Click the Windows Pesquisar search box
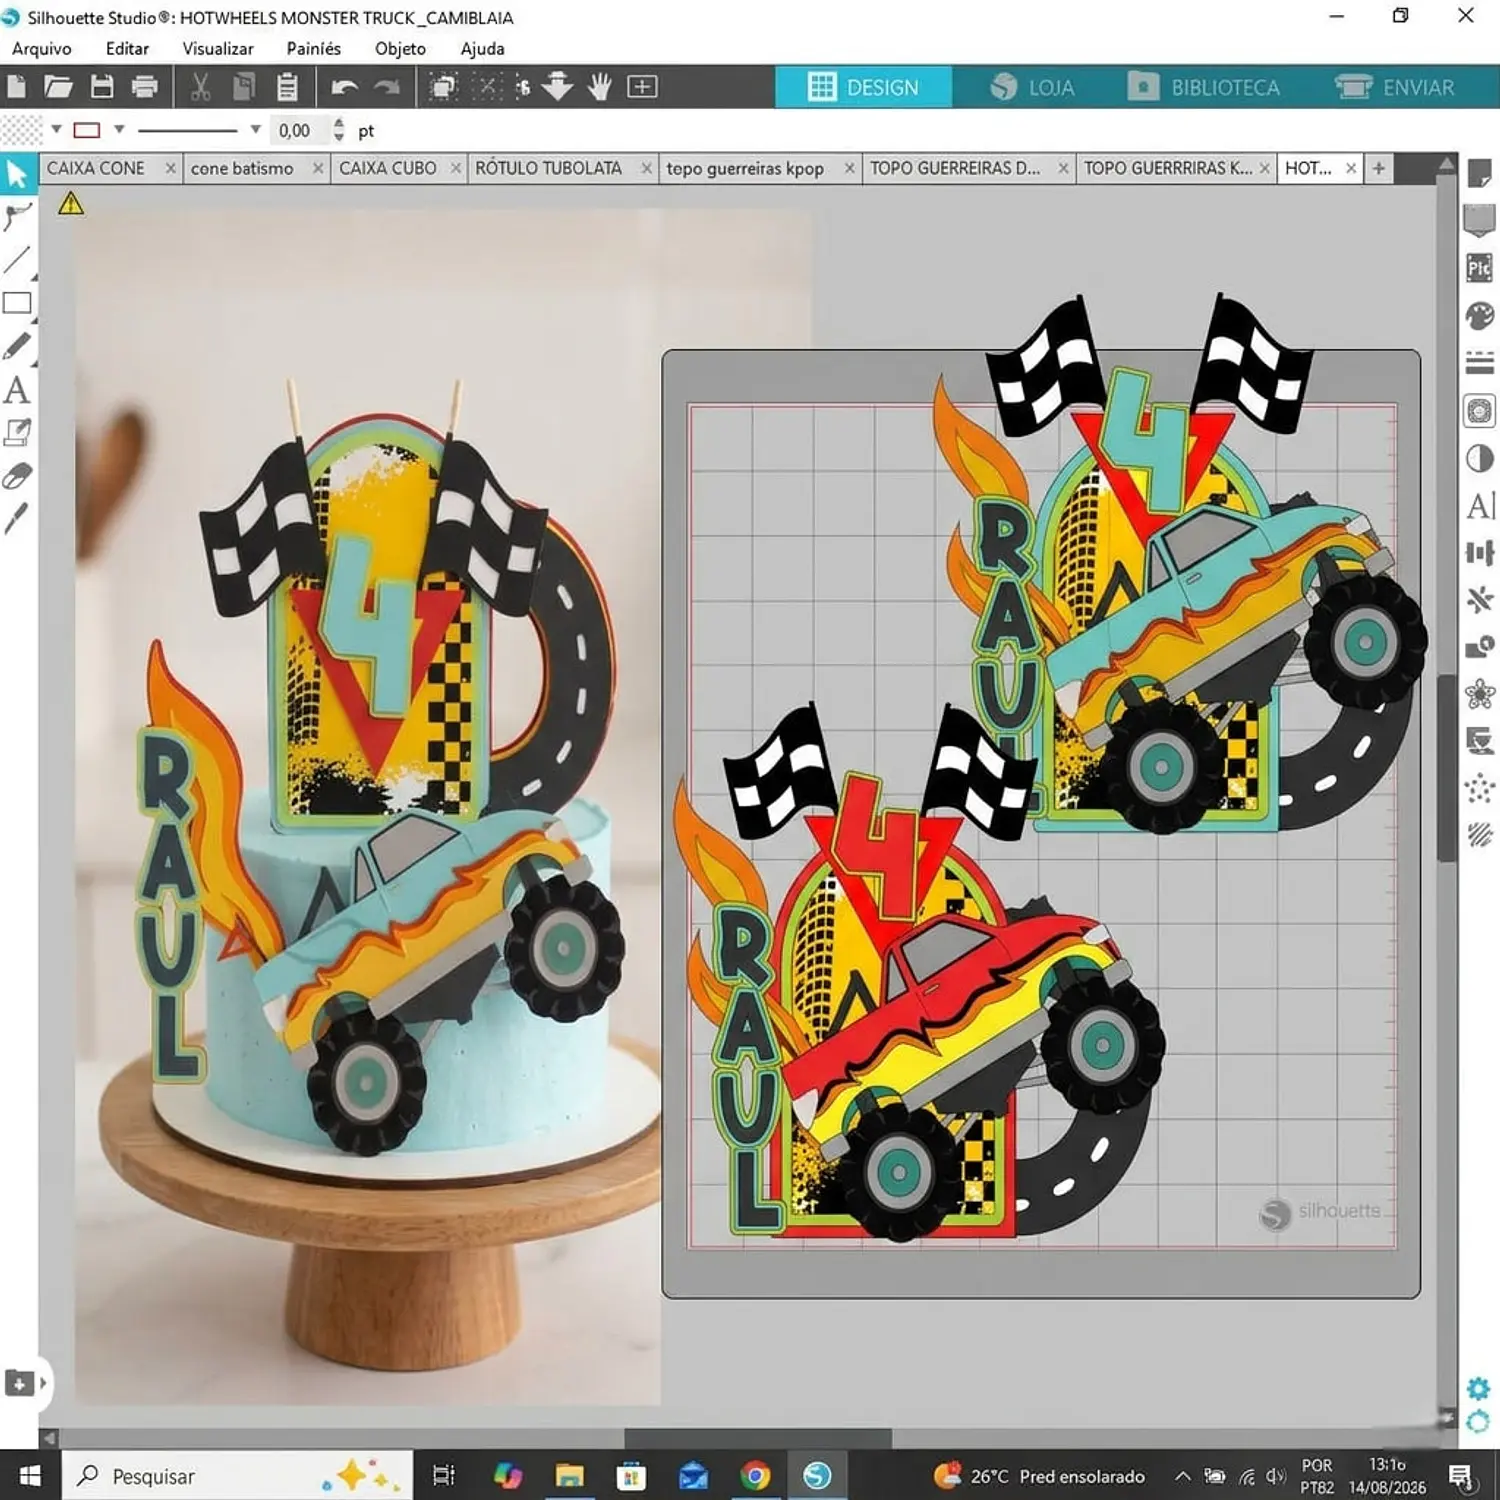Viewport: 1500px width, 1500px height. tap(237, 1476)
